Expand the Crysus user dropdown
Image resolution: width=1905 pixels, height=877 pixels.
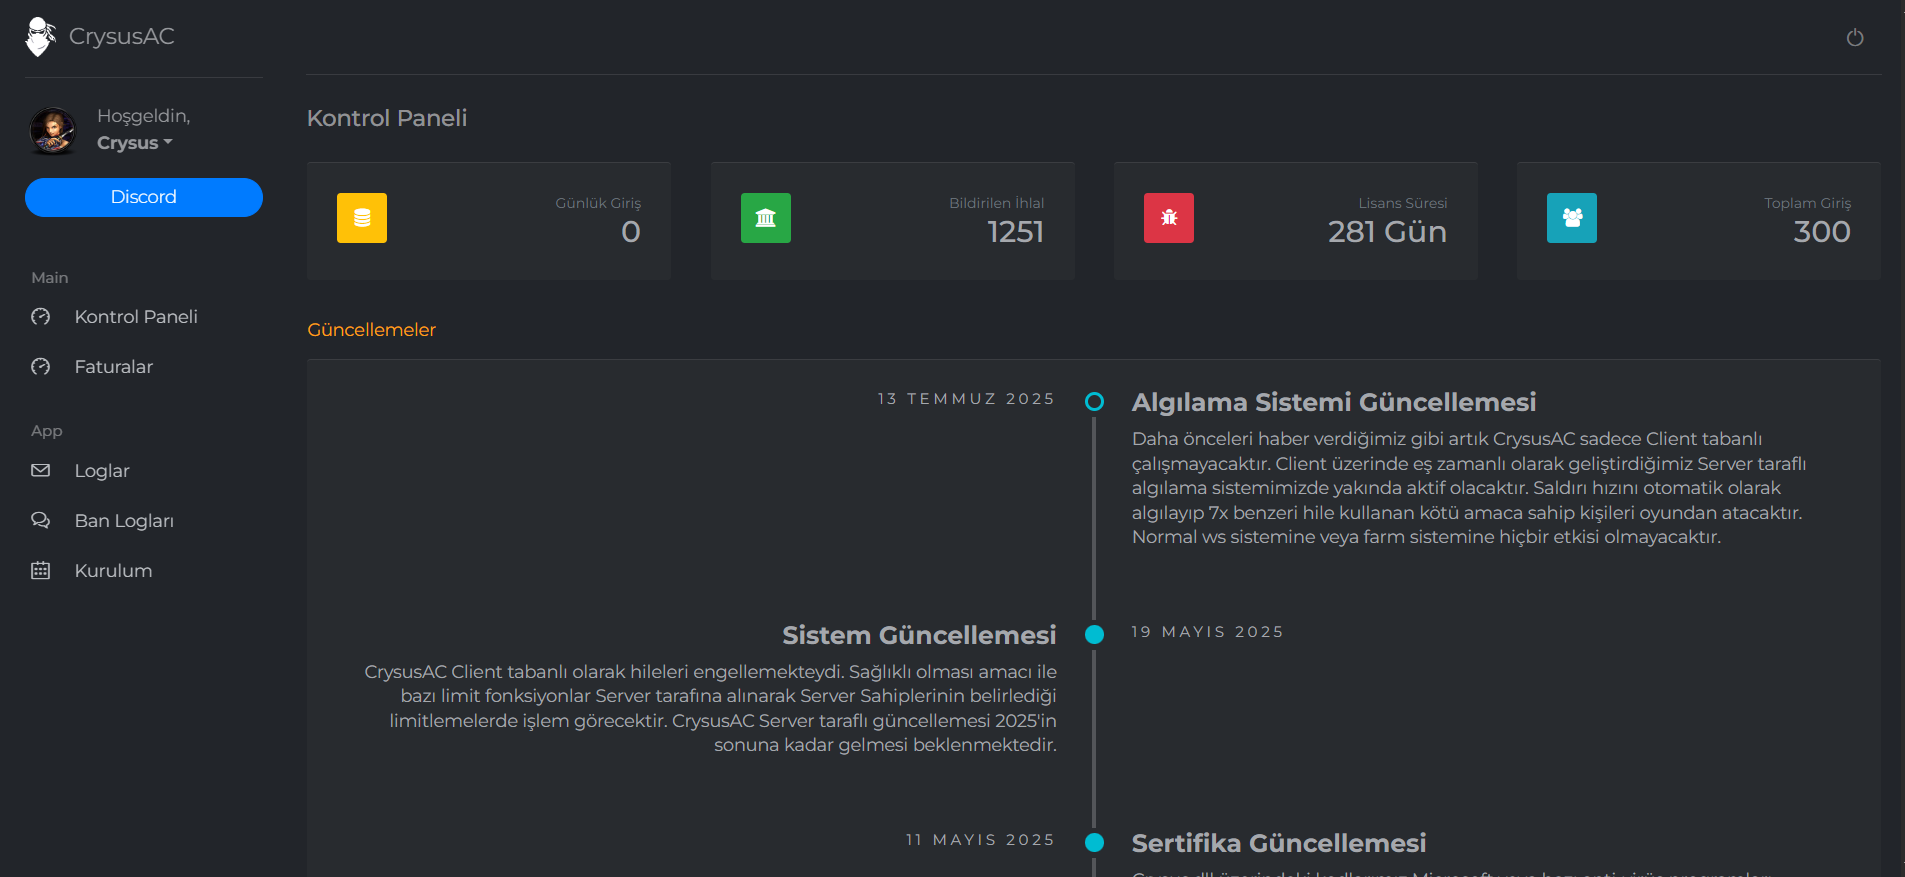[134, 143]
